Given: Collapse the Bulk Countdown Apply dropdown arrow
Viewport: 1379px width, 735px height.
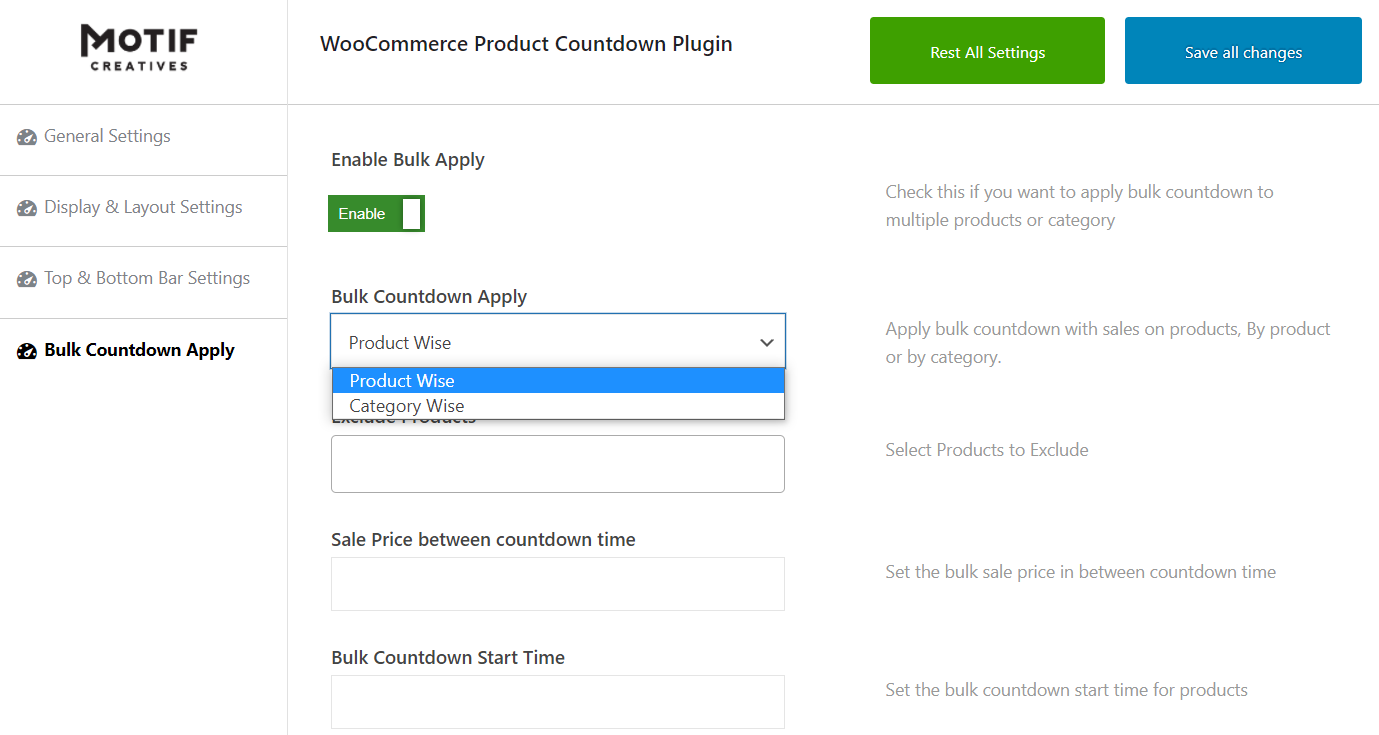Looking at the screenshot, I should coord(767,342).
